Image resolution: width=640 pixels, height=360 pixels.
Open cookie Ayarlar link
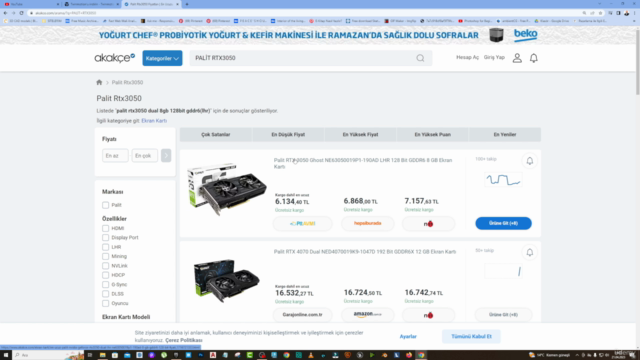pos(408,336)
